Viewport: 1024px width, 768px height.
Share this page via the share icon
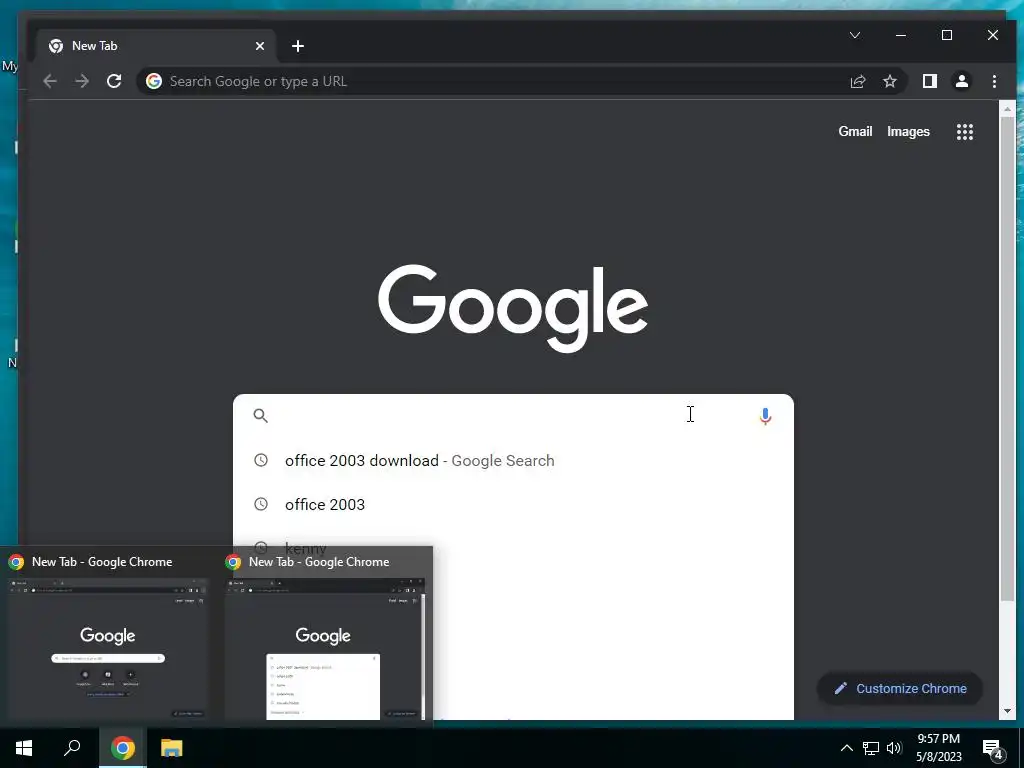(857, 81)
